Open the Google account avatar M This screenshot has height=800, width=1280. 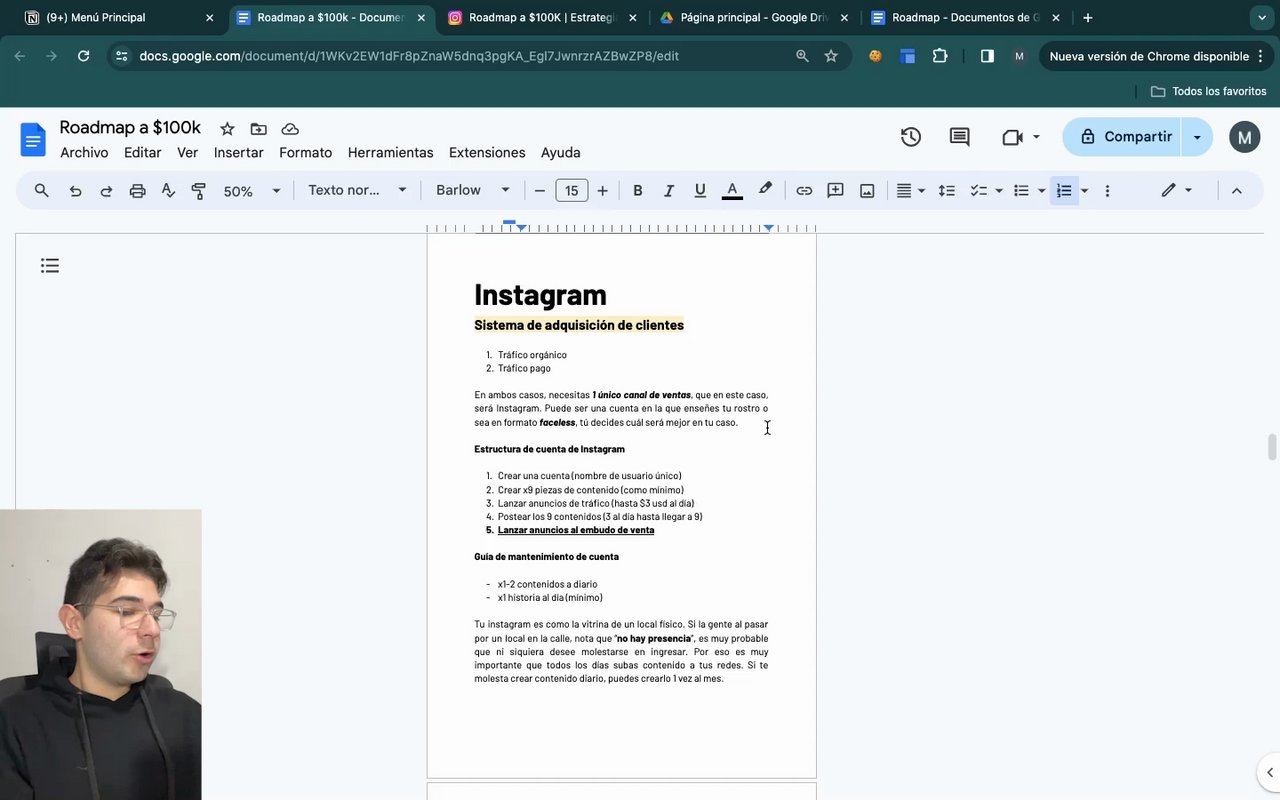[x=1244, y=137]
